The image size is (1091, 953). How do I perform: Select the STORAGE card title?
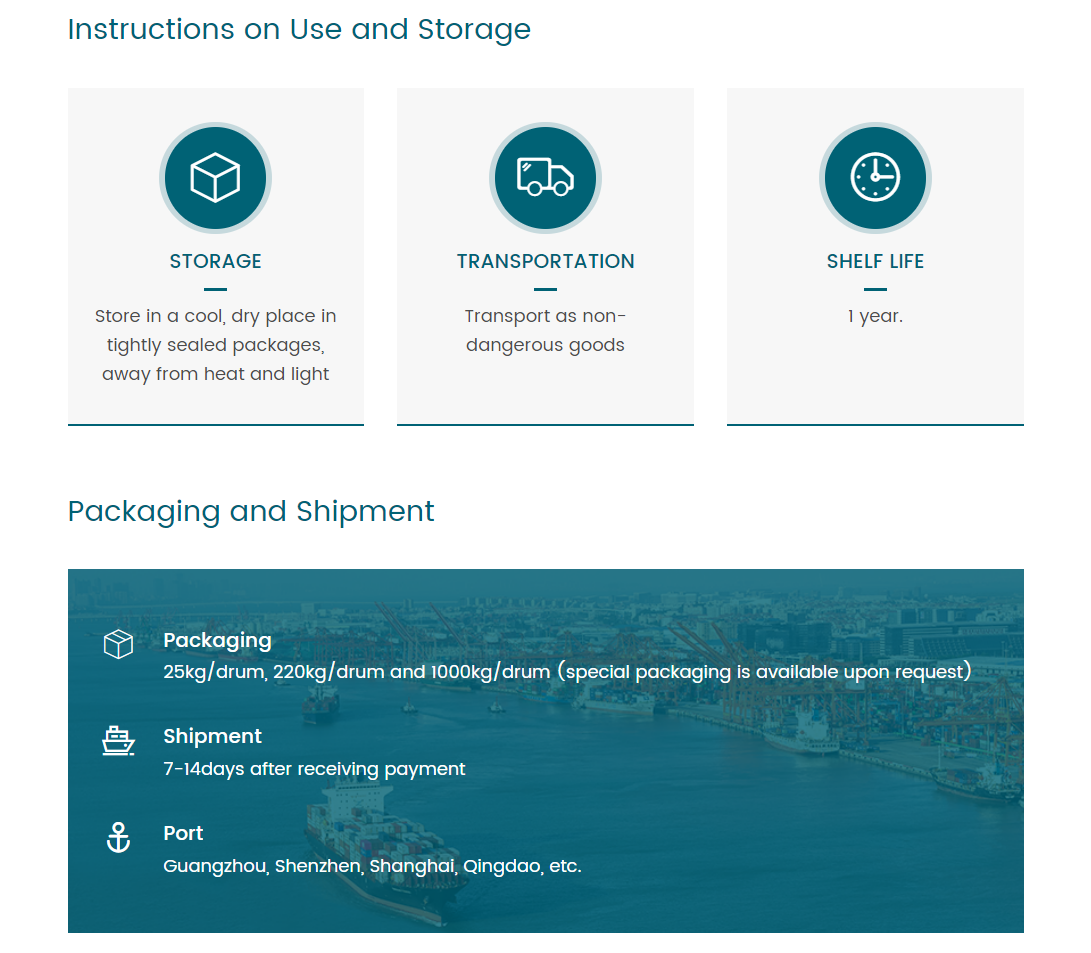click(215, 261)
